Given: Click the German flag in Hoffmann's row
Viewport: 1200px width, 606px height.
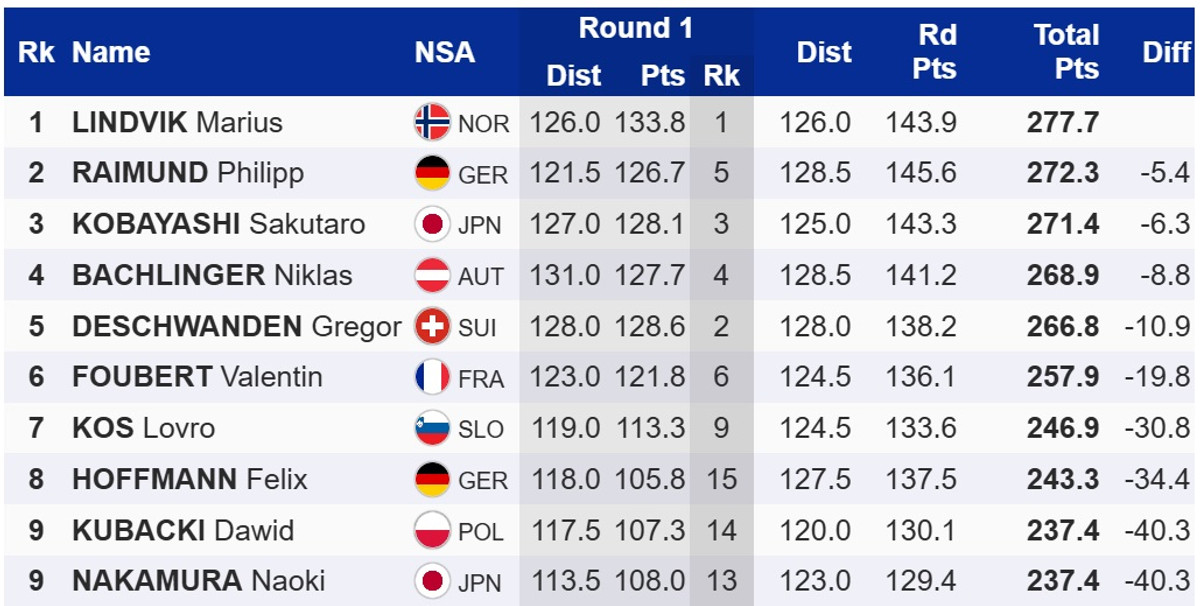Looking at the screenshot, I should click(432, 479).
